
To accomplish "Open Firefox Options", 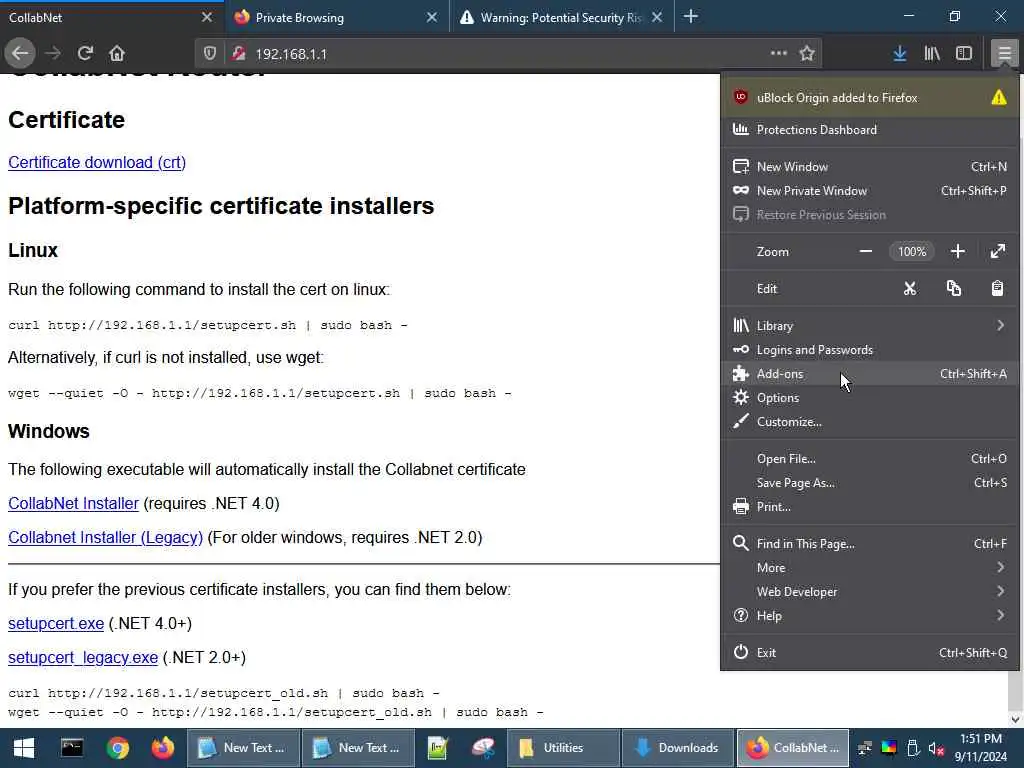I will pos(870,398).
